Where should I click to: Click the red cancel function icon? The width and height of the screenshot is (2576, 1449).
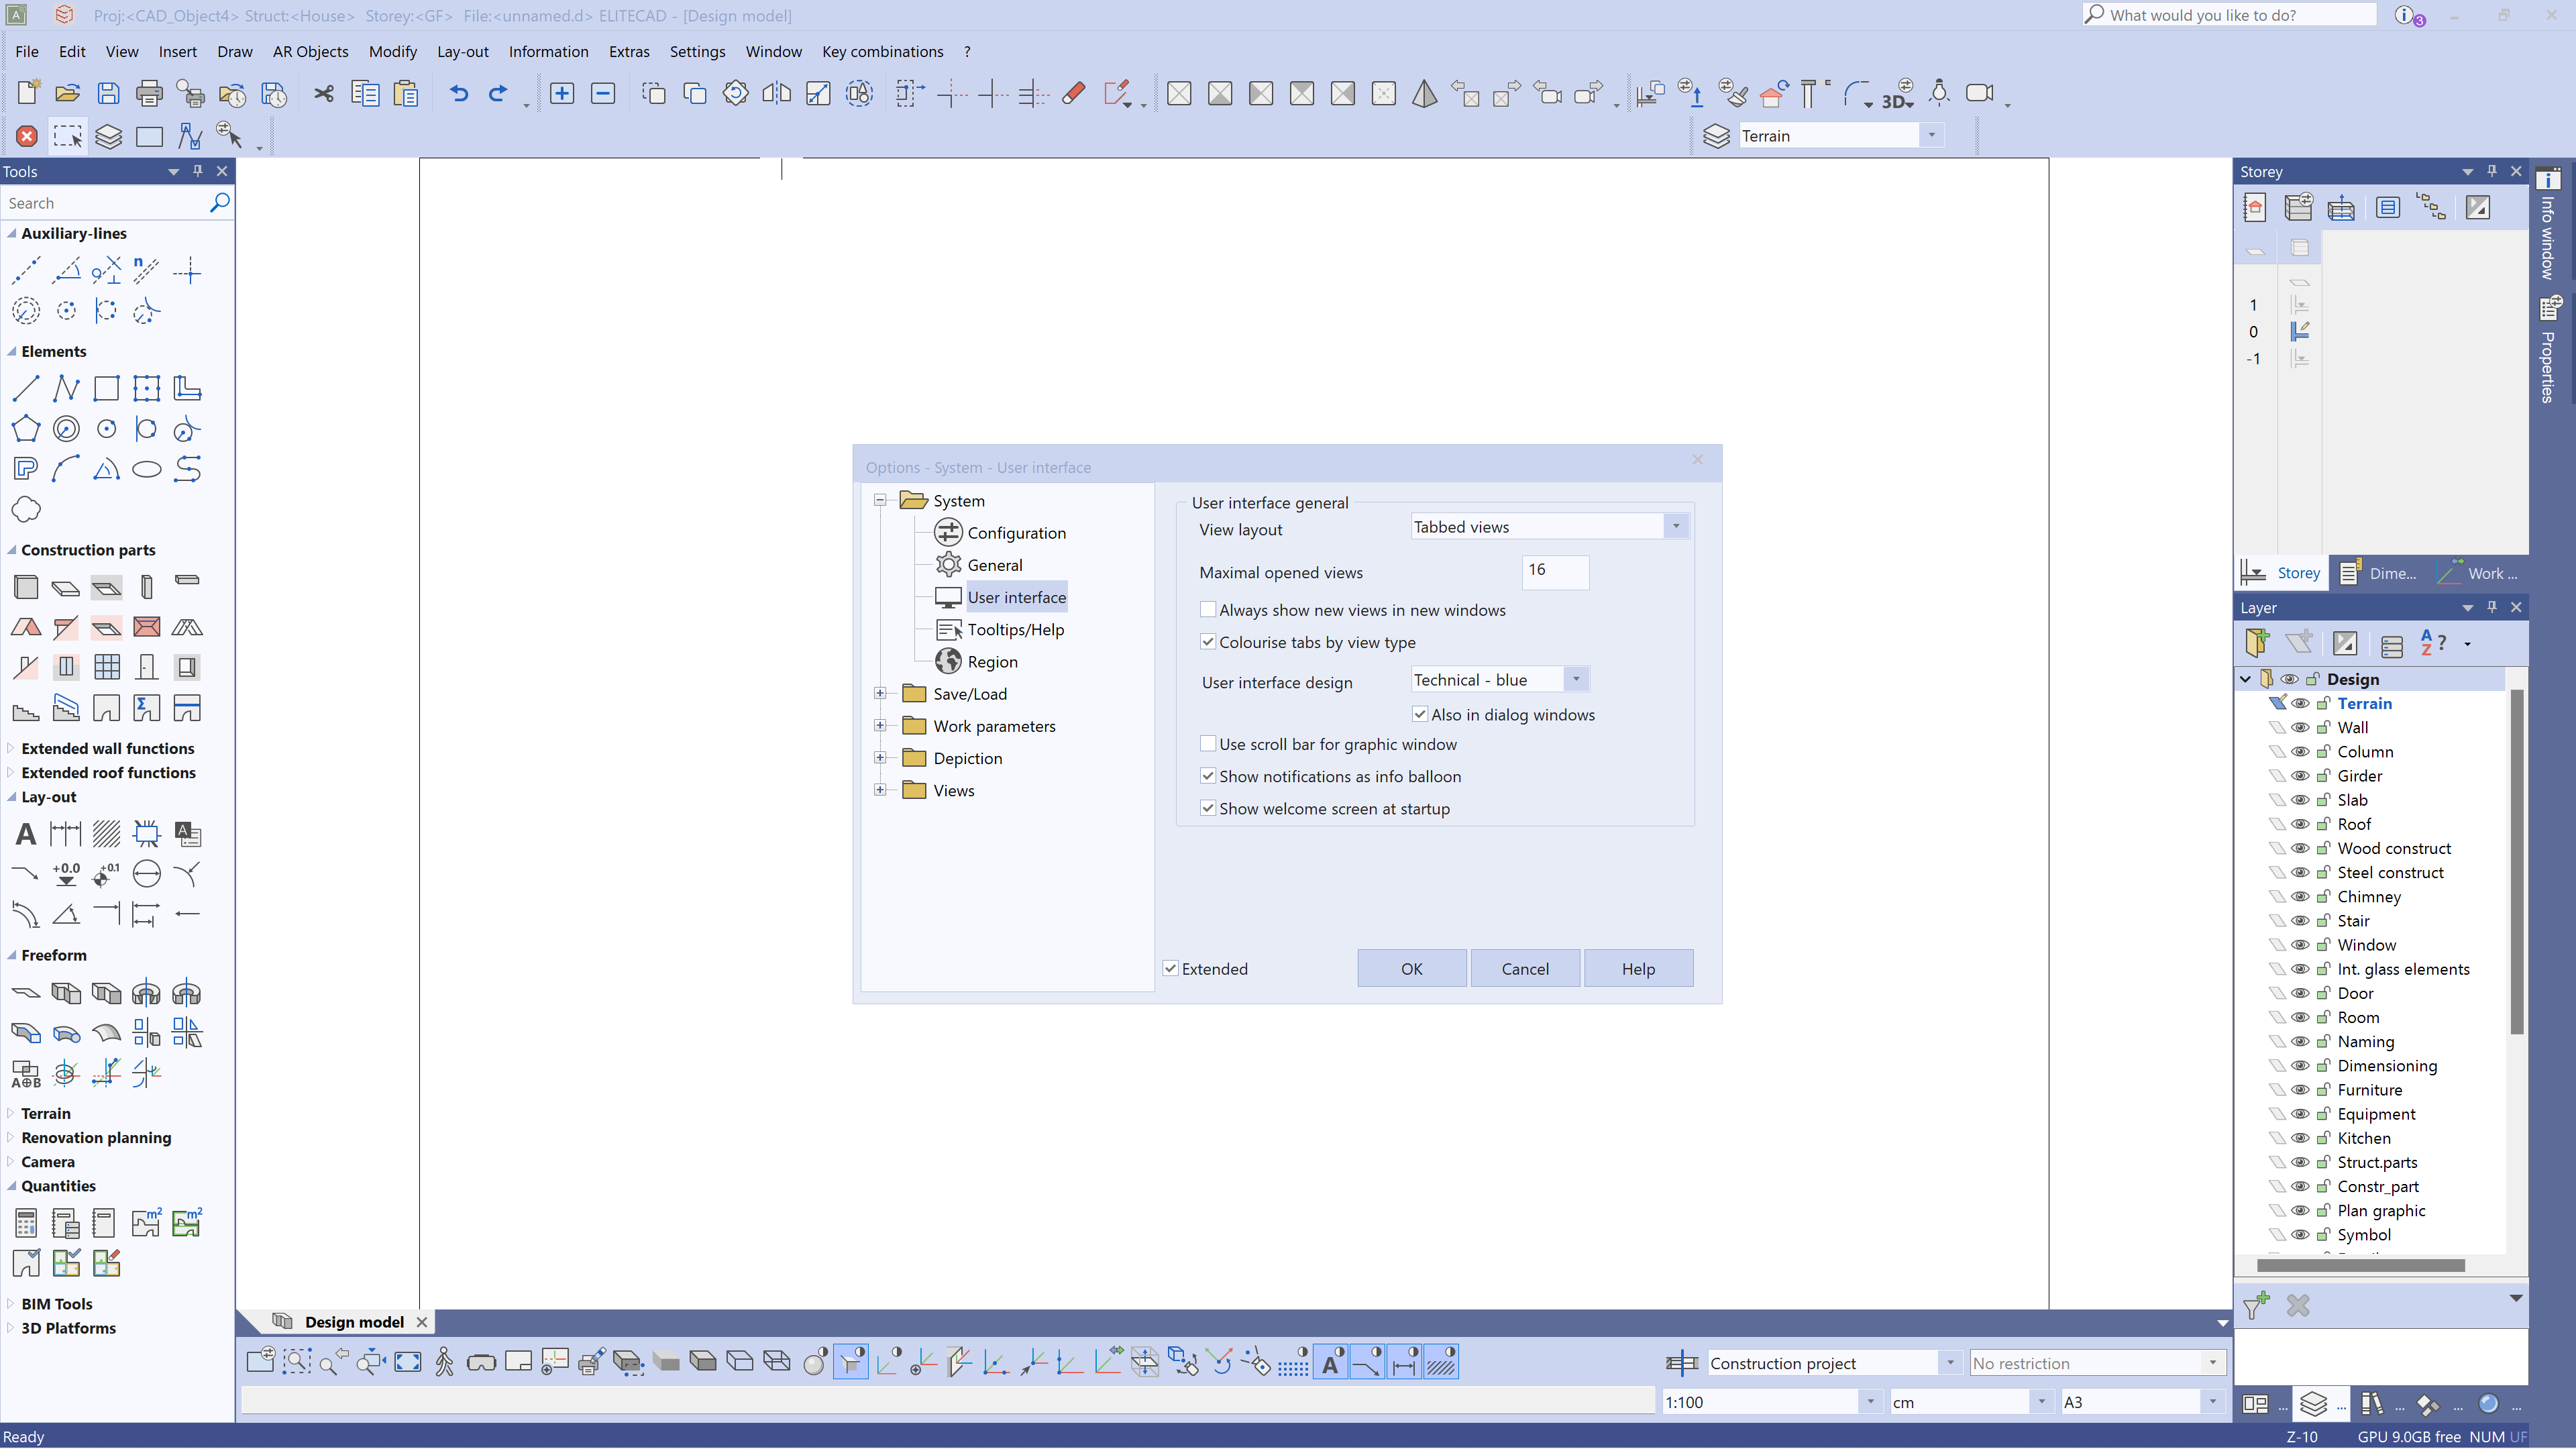(x=27, y=136)
